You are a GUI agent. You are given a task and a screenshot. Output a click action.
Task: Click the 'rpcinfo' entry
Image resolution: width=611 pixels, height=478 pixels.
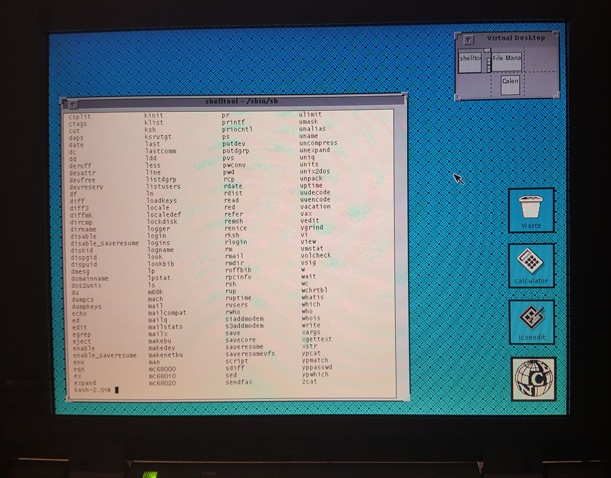click(x=238, y=277)
